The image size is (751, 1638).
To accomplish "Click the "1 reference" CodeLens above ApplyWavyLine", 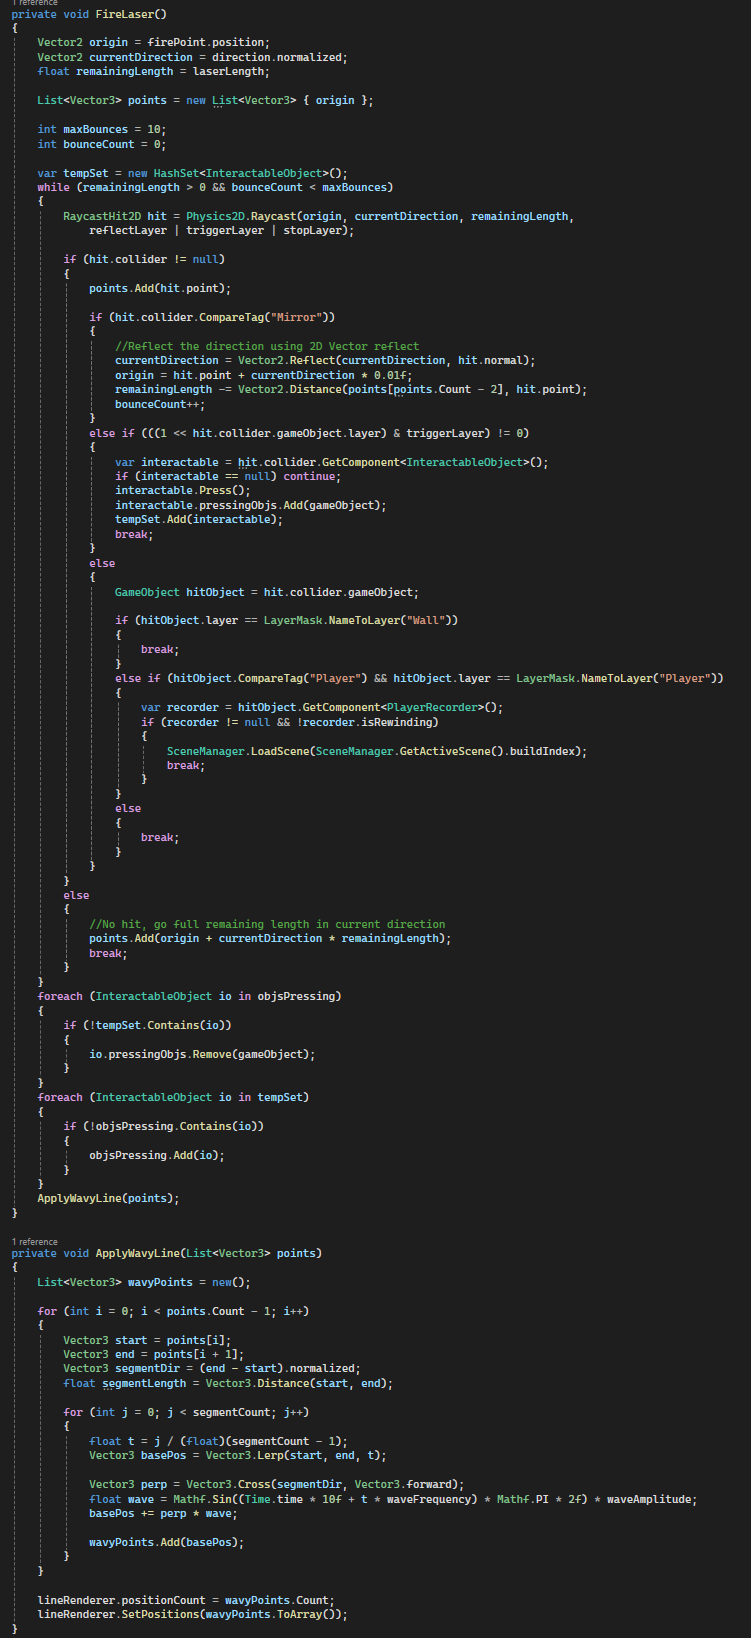I will pyautogui.click(x=35, y=1241).
